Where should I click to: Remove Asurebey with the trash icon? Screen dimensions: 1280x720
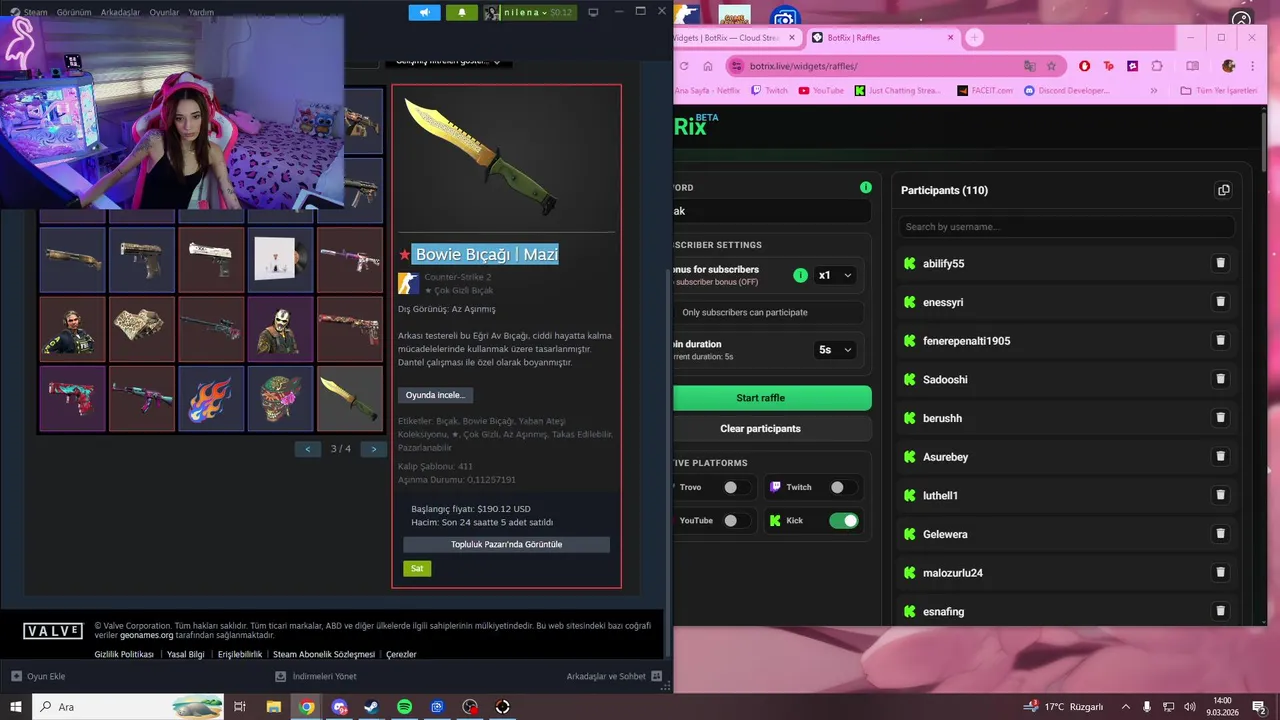1220,456
